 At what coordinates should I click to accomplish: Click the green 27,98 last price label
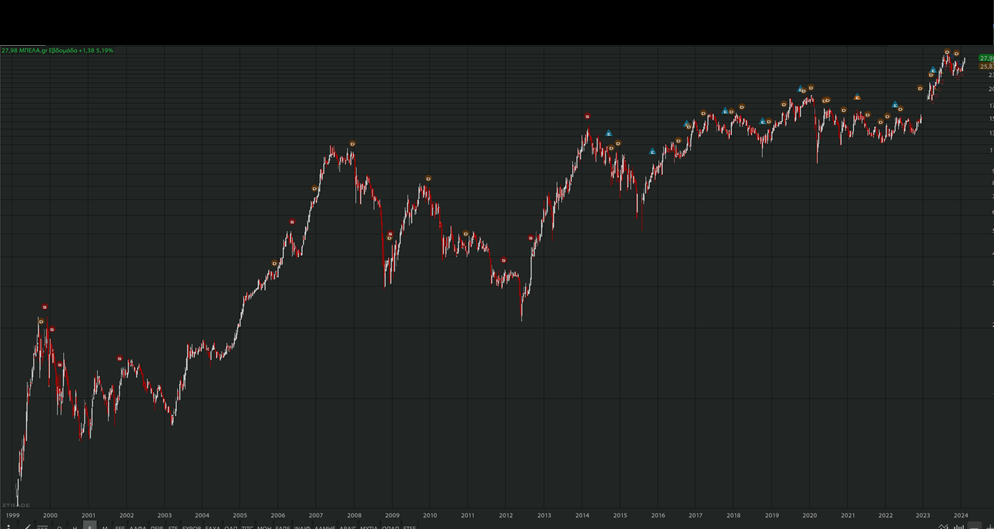click(986, 58)
